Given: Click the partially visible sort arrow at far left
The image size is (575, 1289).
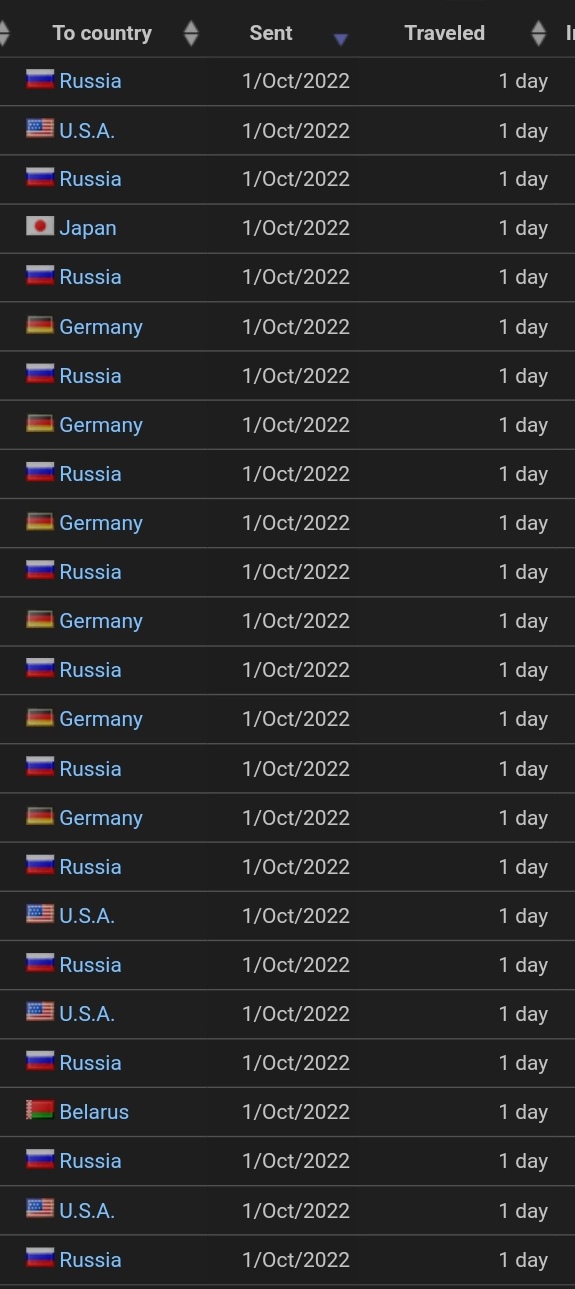Looking at the screenshot, I should click(x=4, y=34).
